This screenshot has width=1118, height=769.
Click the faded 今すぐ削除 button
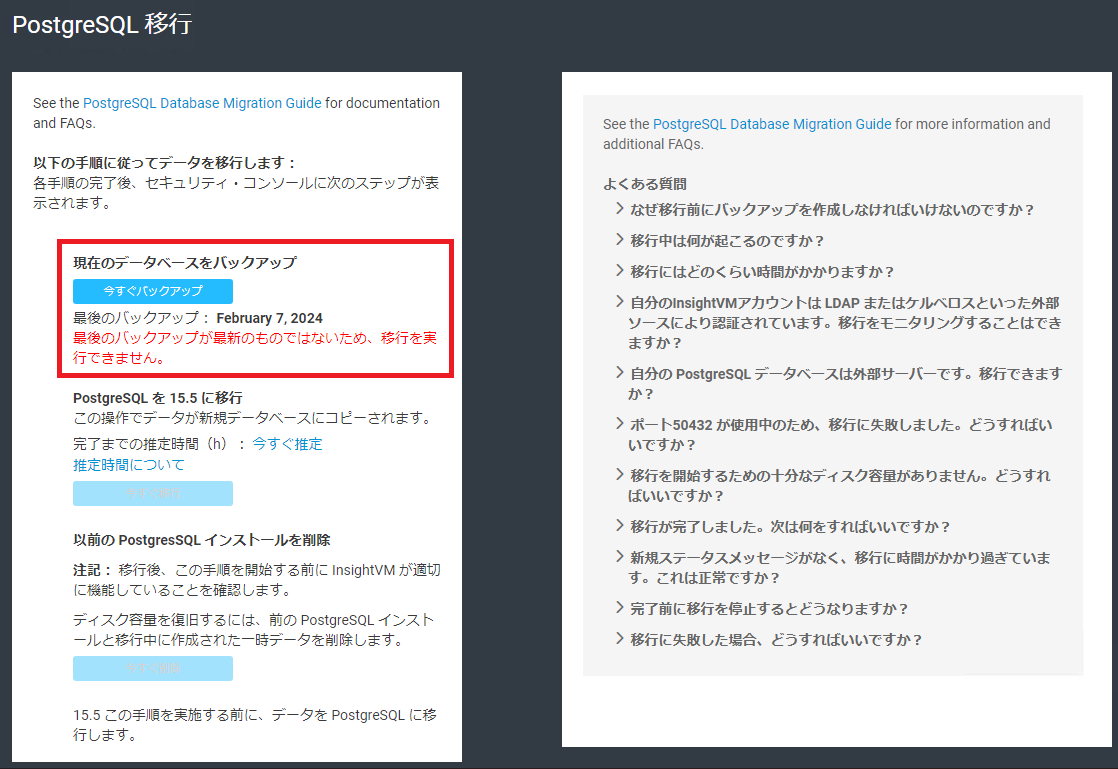point(153,668)
